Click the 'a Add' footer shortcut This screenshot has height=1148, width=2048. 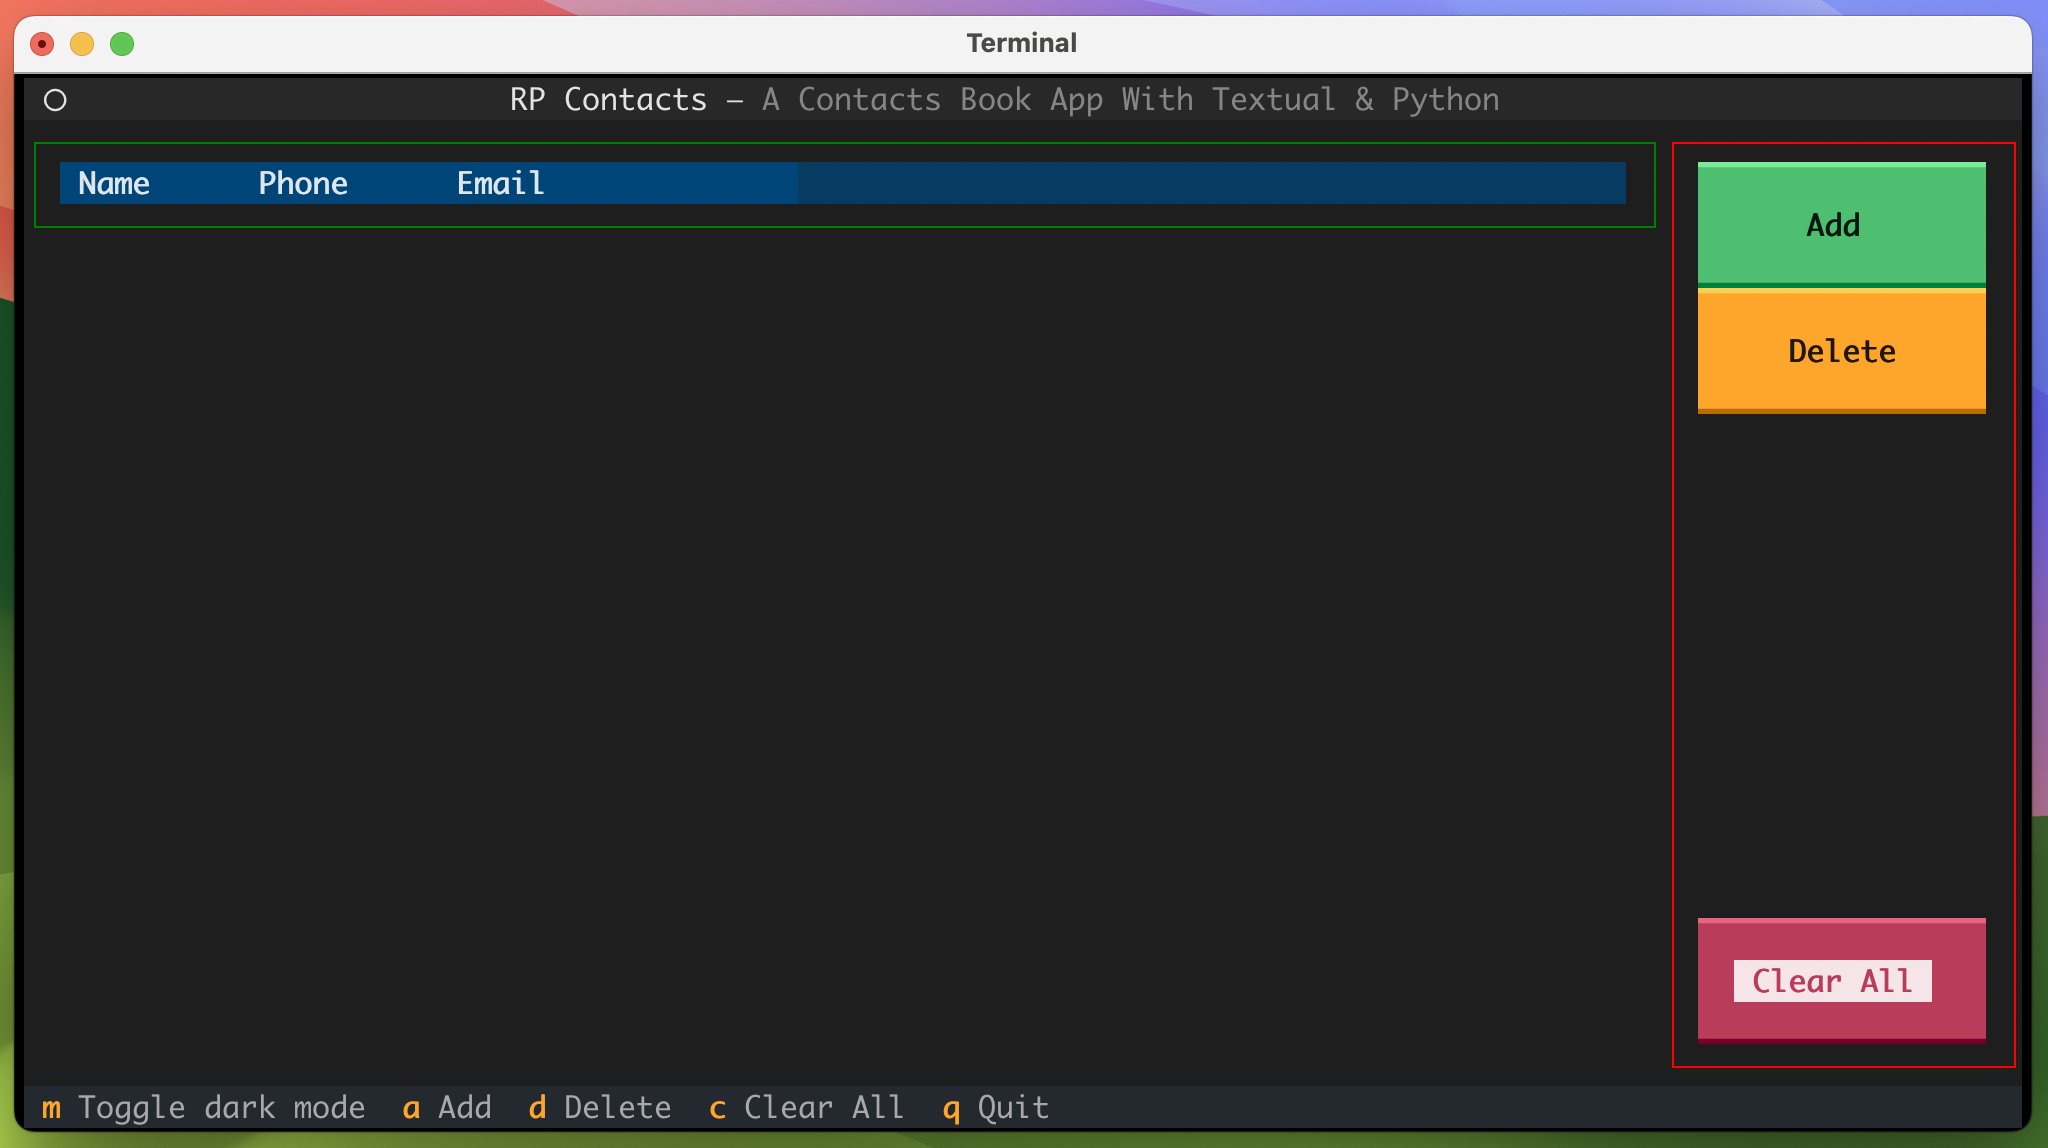(x=447, y=1108)
